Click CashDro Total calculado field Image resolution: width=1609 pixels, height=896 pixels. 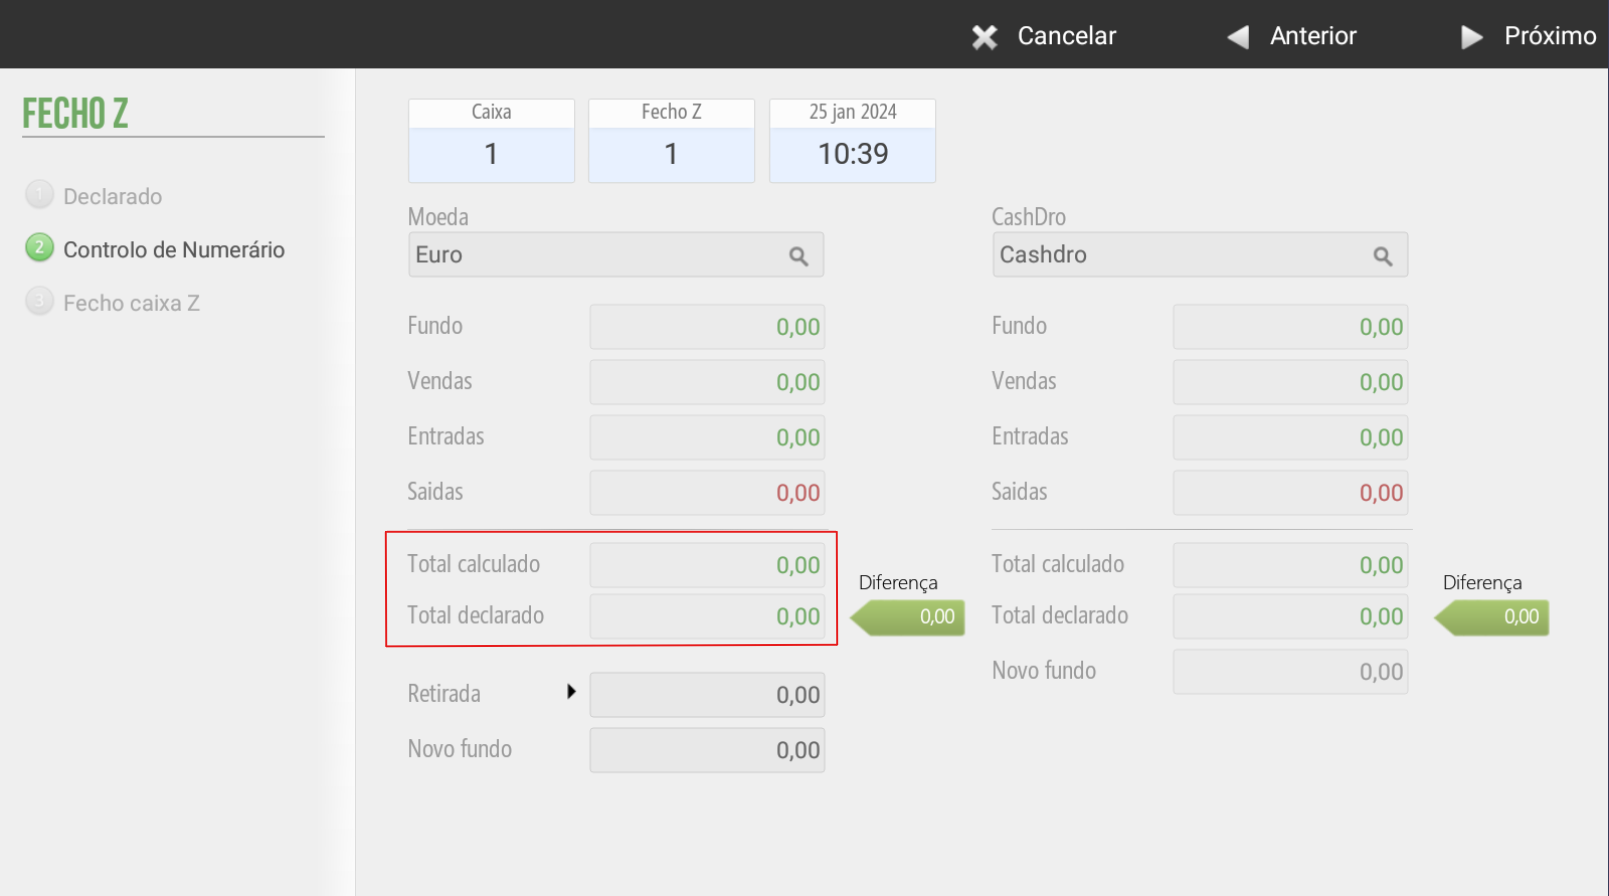click(1291, 565)
